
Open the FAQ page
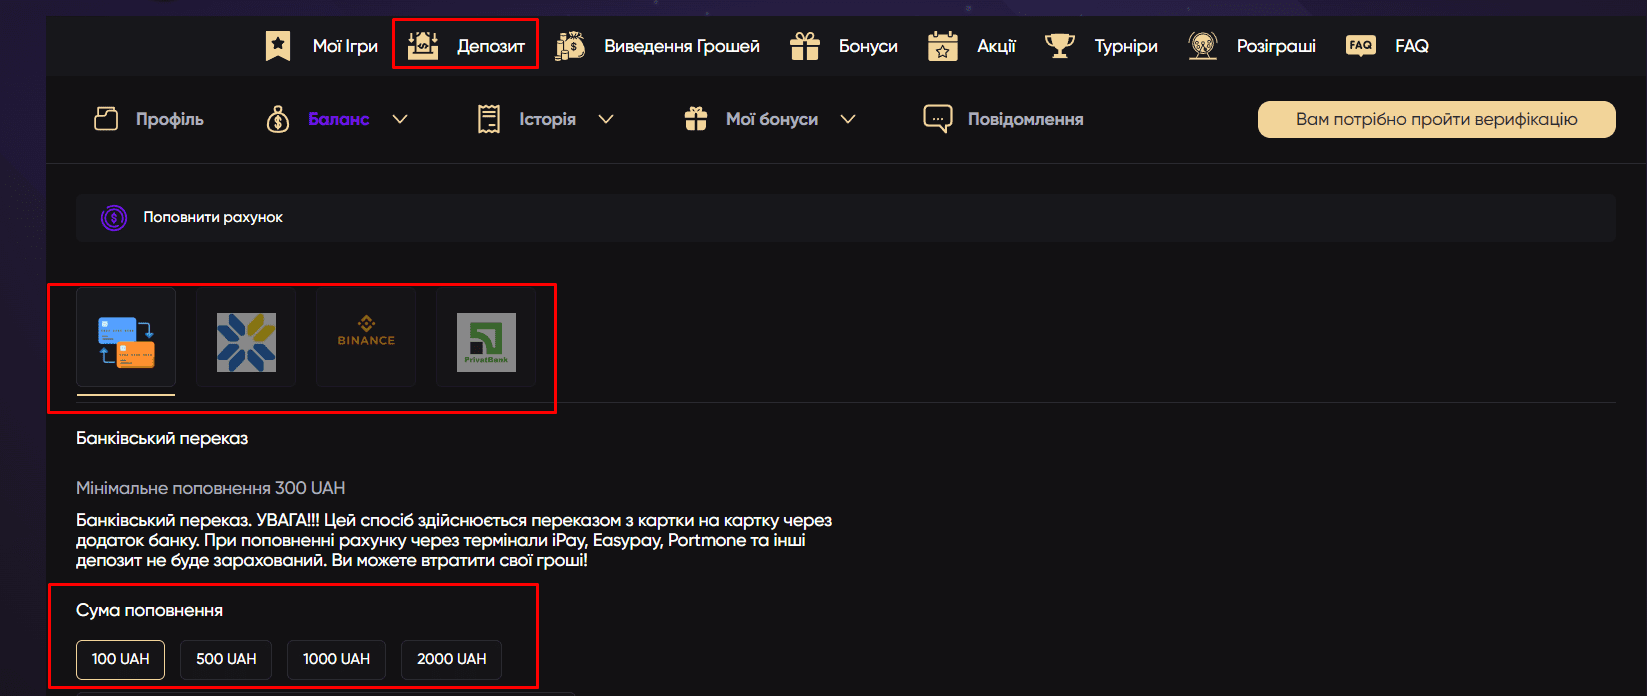click(x=1412, y=46)
